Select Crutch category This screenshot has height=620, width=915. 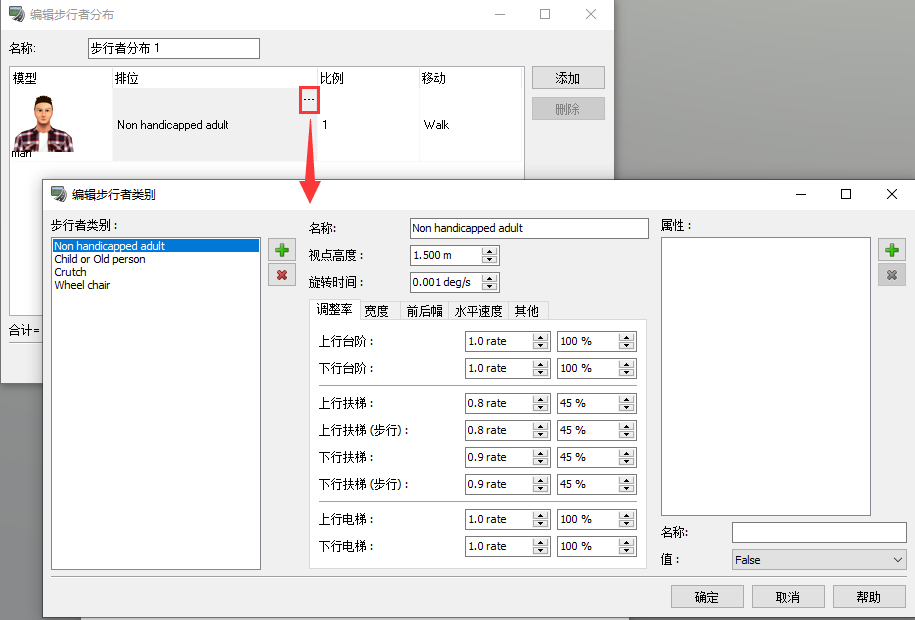coord(156,272)
